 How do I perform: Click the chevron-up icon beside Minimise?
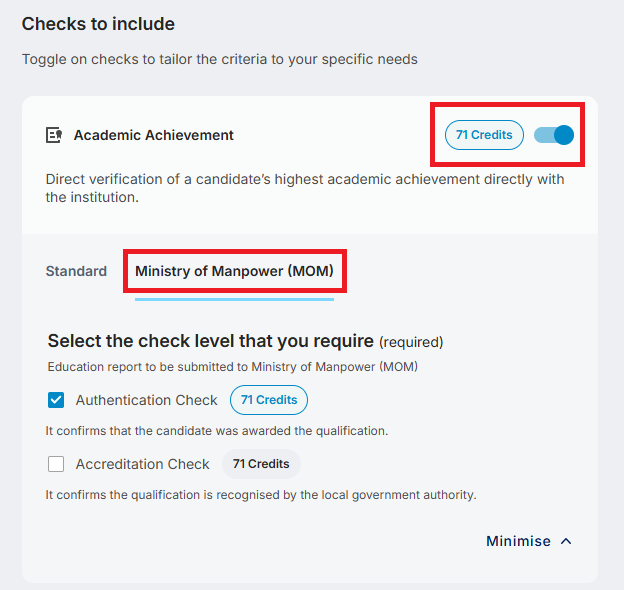tap(567, 541)
